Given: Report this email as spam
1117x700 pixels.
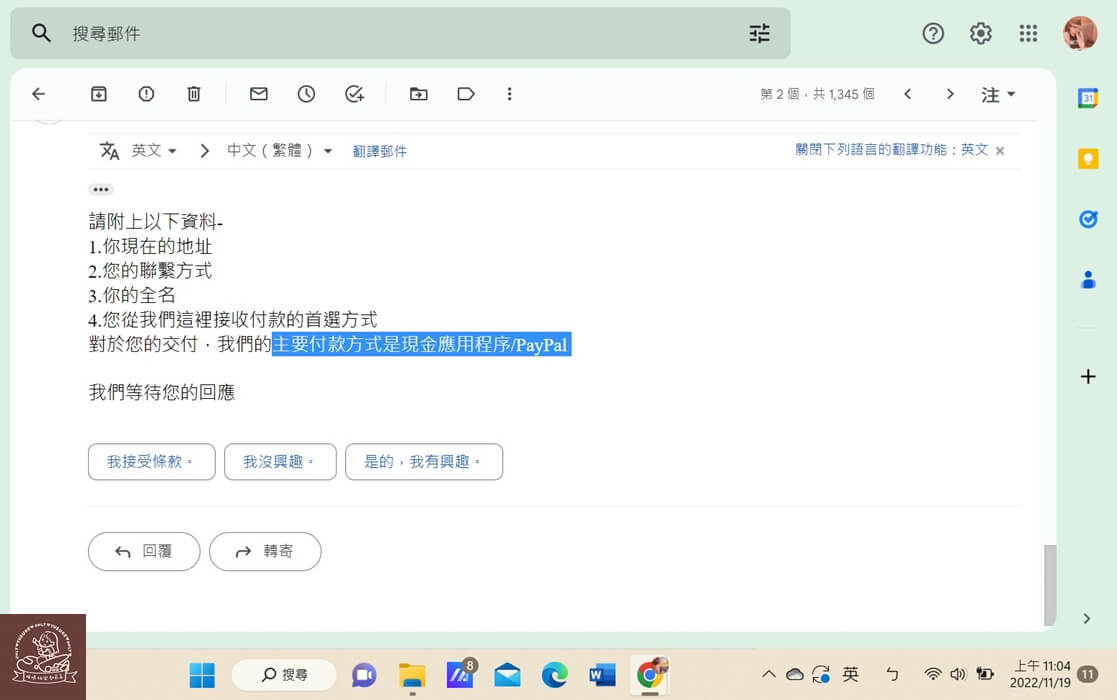Looking at the screenshot, I should click(146, 93).
